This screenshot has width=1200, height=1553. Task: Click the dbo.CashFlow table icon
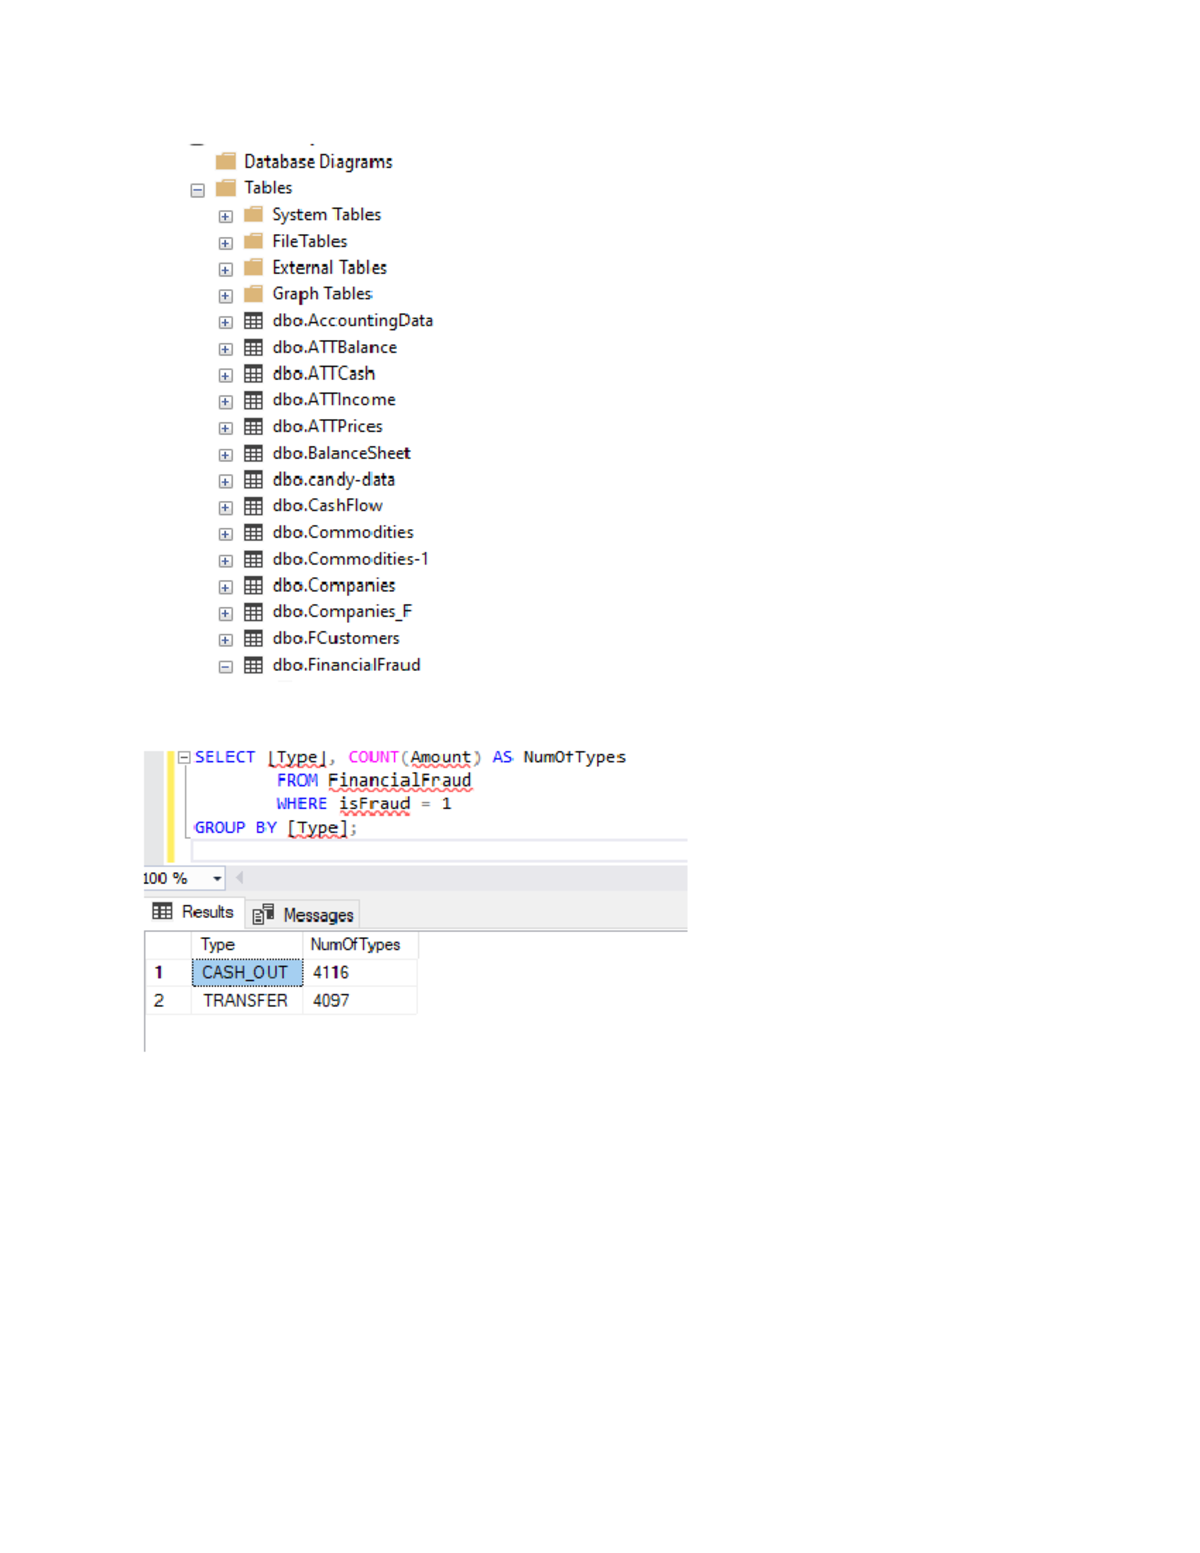254,506
